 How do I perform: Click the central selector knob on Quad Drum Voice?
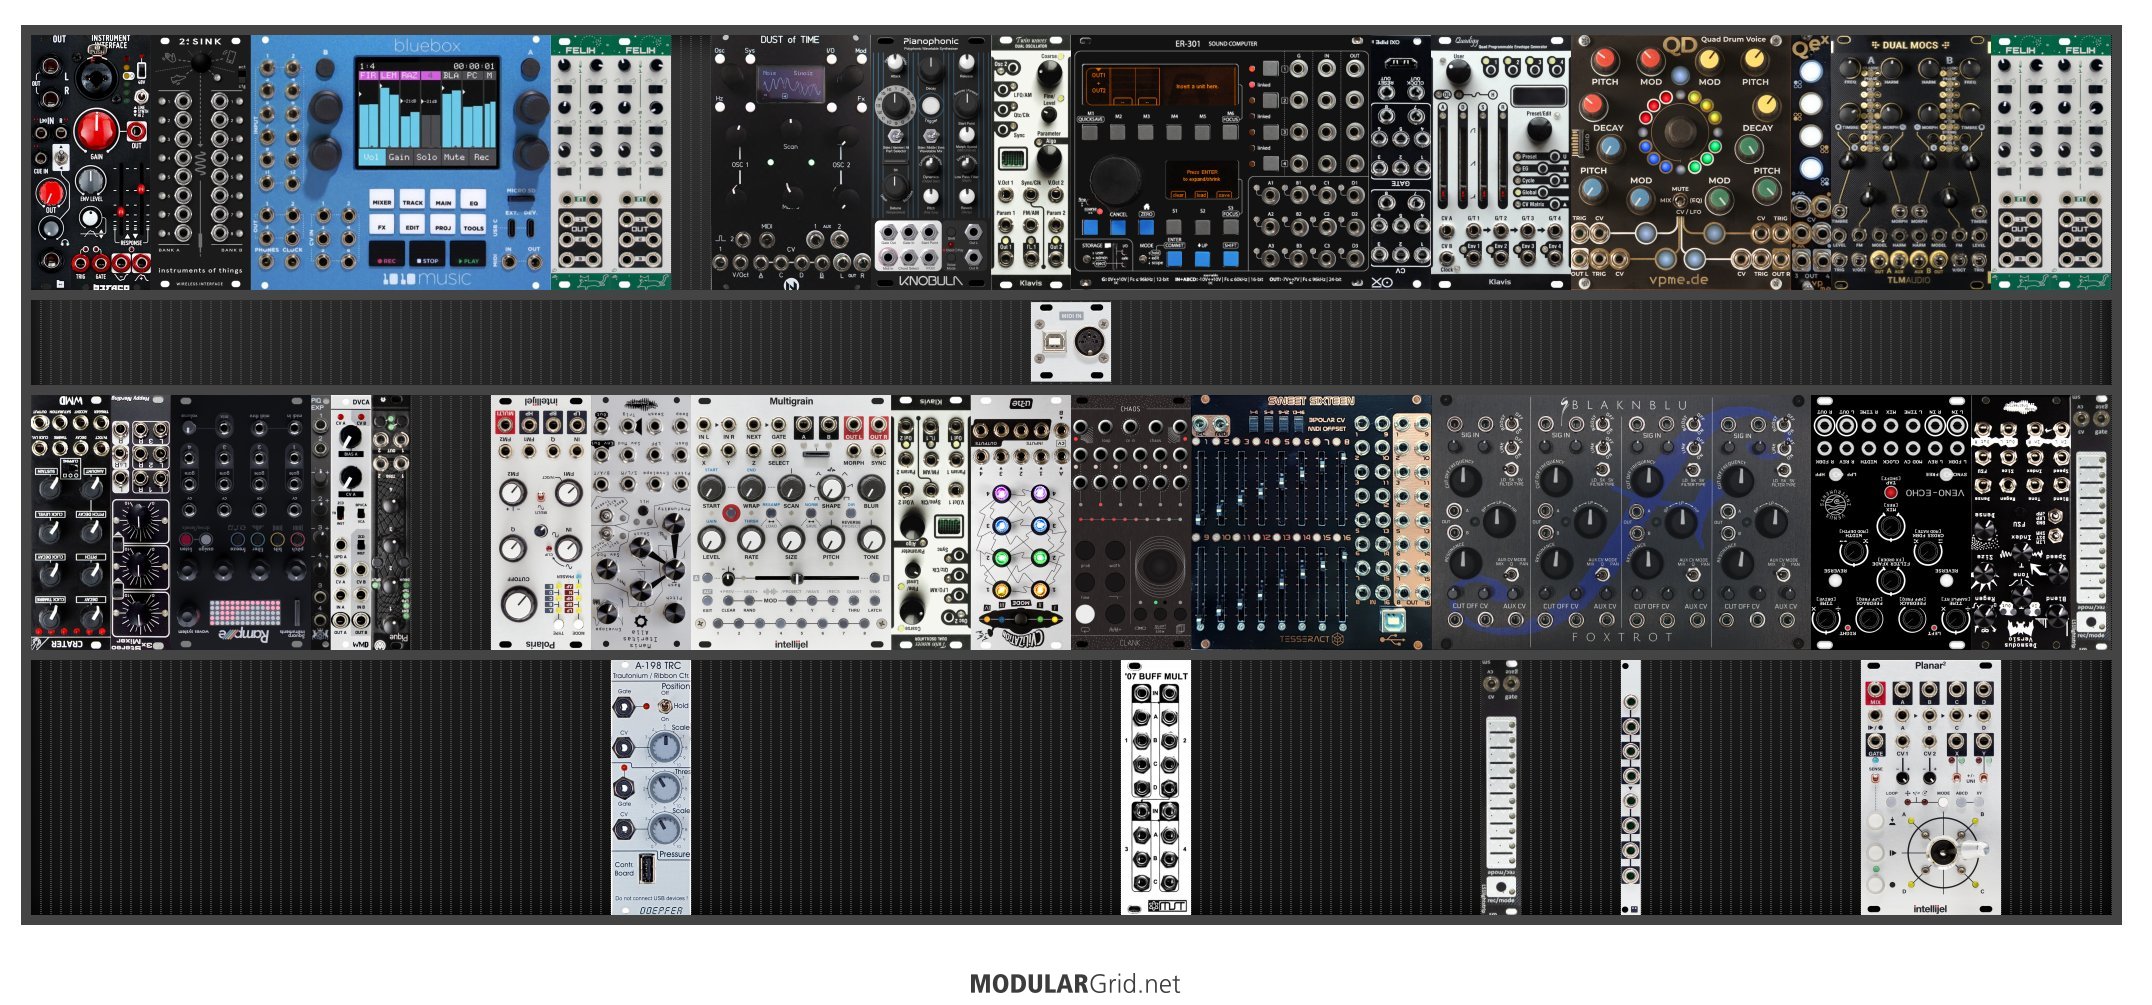[x=1680, y=130]
